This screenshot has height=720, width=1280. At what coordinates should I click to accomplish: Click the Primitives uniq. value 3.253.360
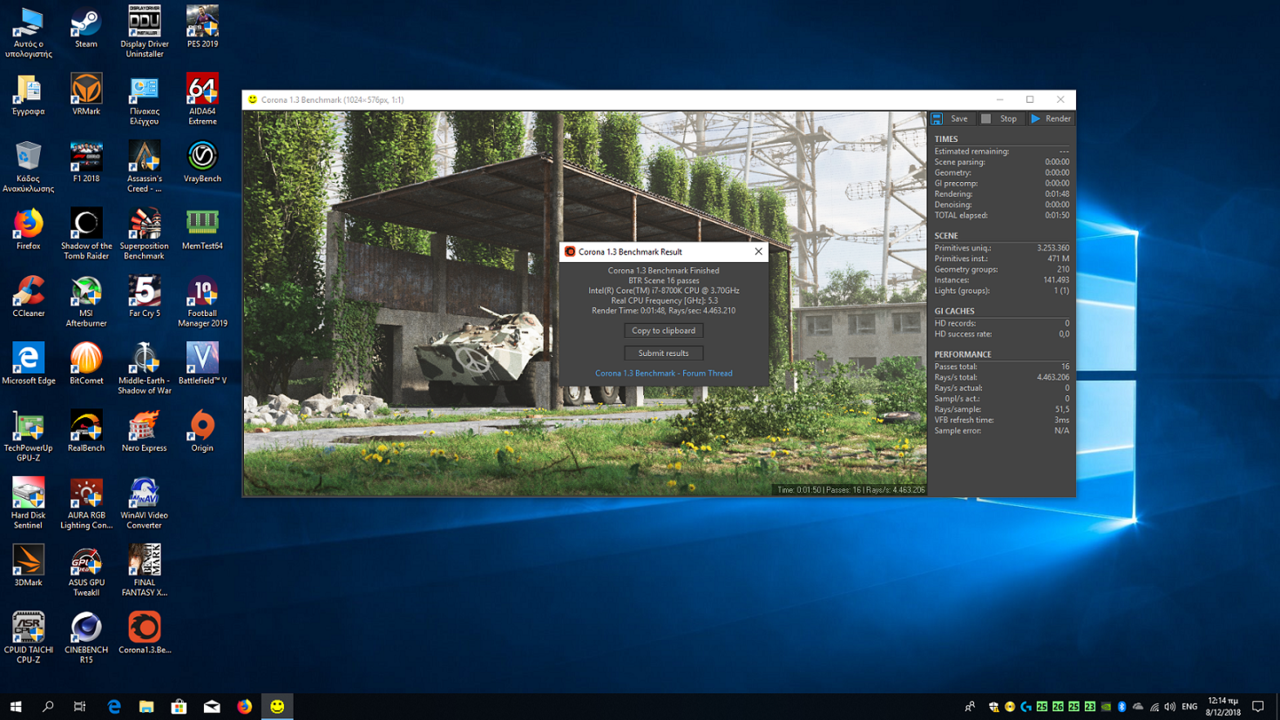(1053, 248)
